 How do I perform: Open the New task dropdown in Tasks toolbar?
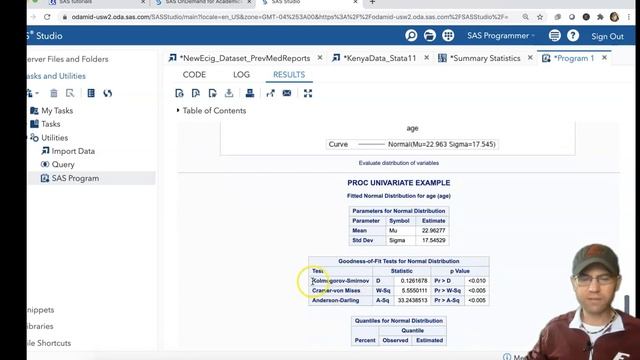pos(33,93)
